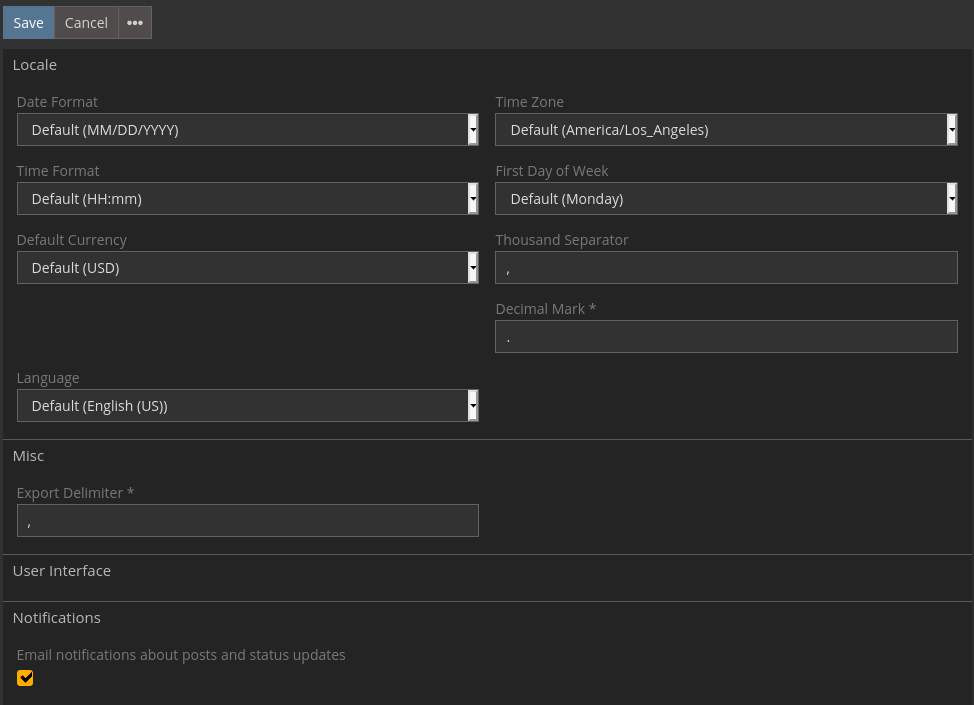Open the Time Format dropdown

click(x=247, y=199)
